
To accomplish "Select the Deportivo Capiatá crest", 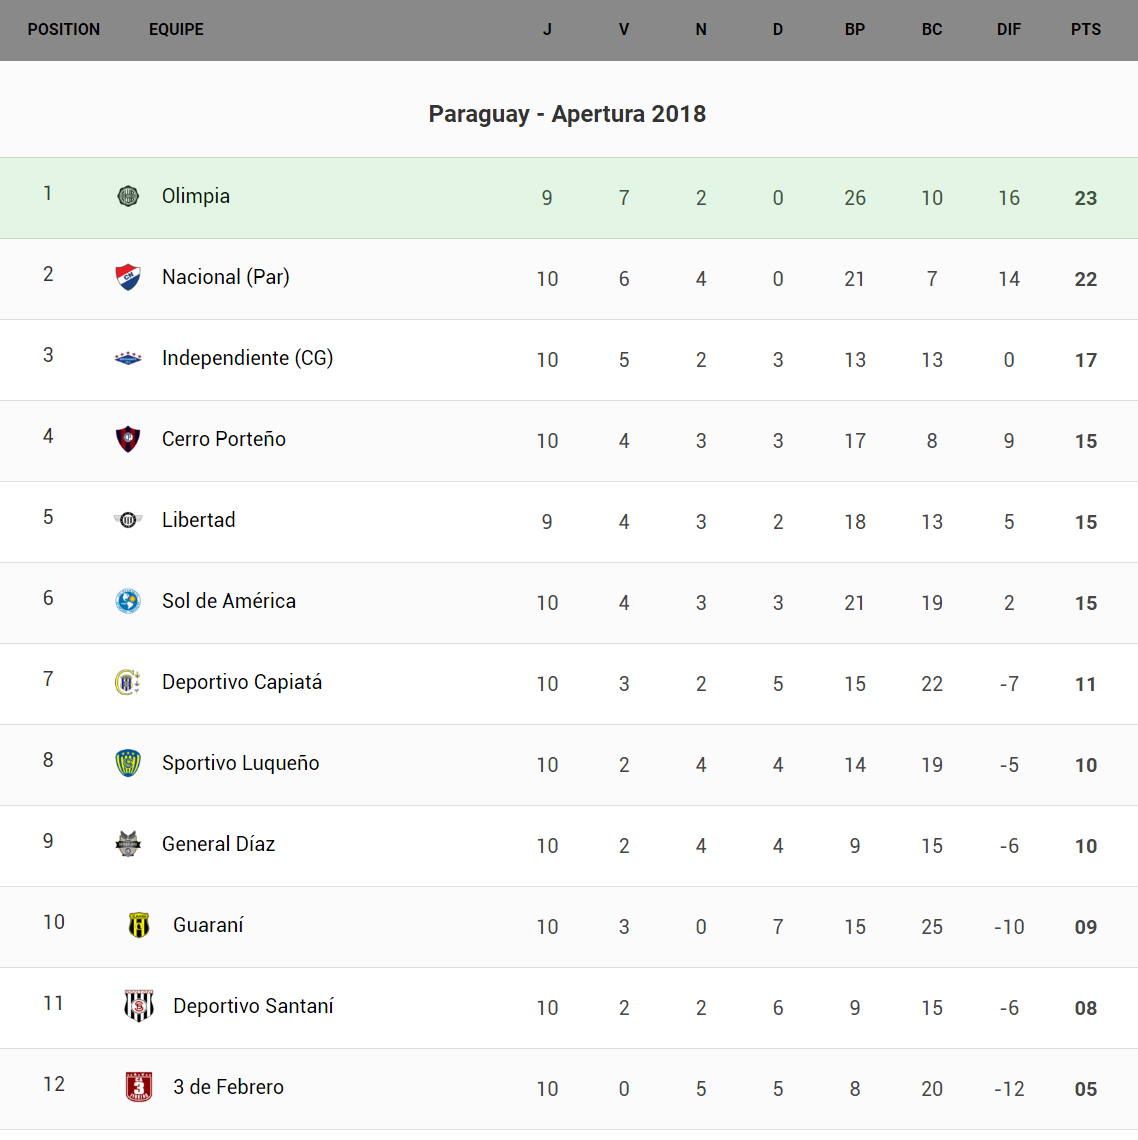I will 128,682.
